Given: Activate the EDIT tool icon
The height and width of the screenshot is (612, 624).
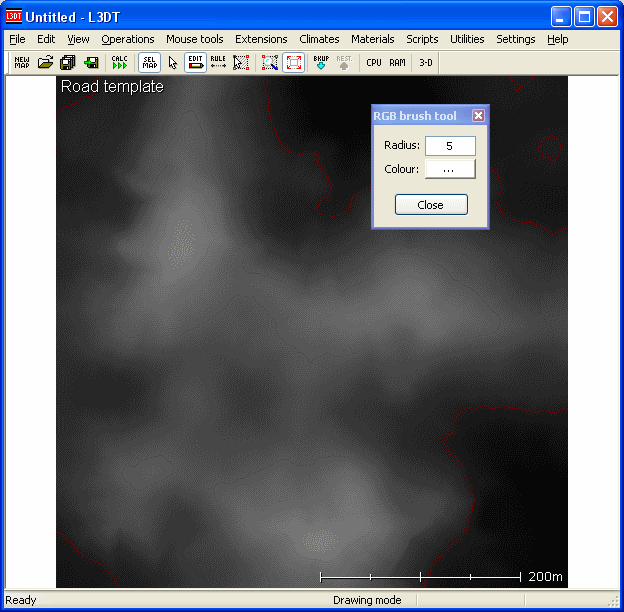Looking at the screenshot, I should [x=195, y=62].
